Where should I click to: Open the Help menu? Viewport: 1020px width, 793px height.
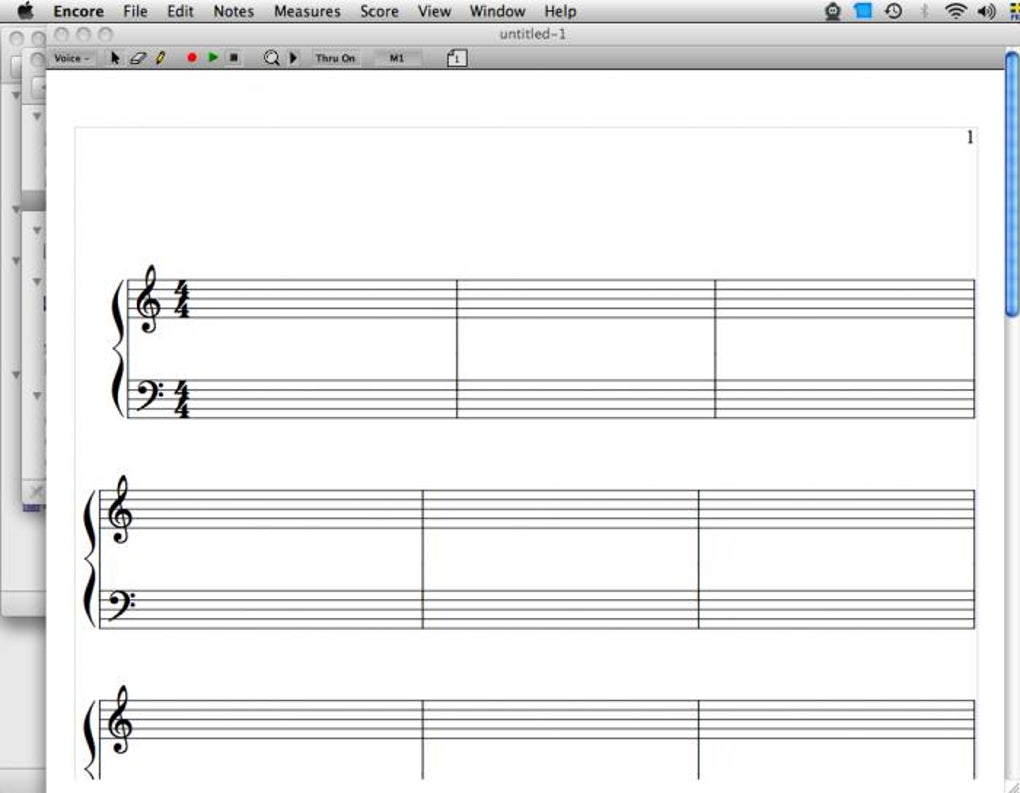560,11
